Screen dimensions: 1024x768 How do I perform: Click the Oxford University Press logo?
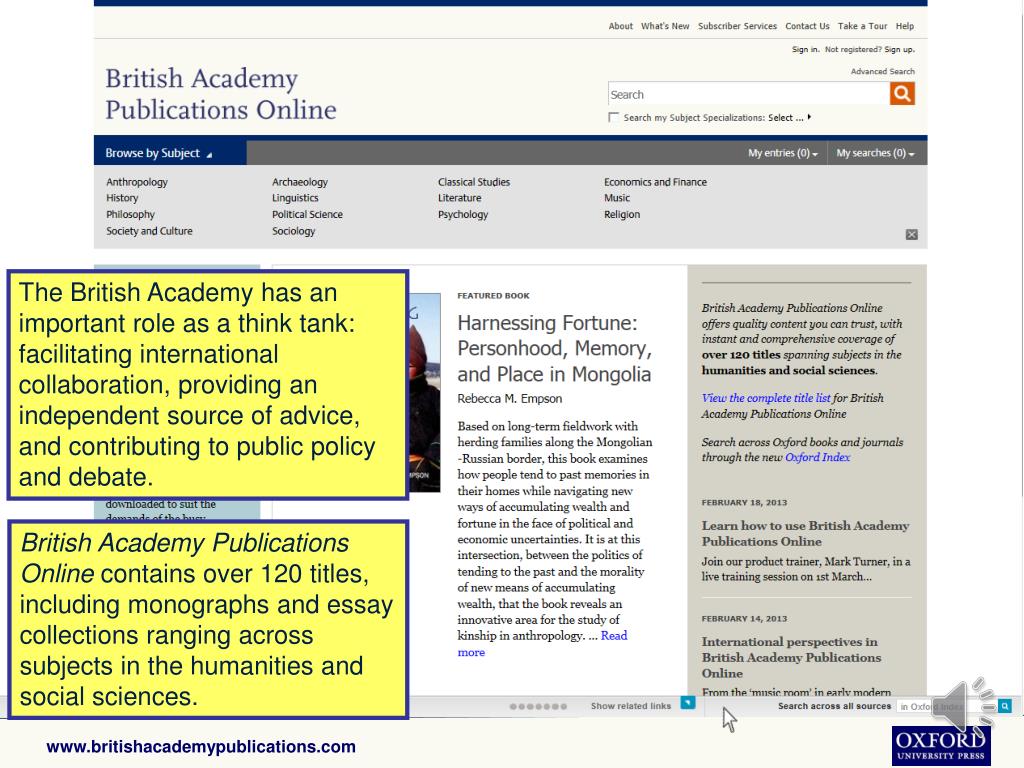940,746
